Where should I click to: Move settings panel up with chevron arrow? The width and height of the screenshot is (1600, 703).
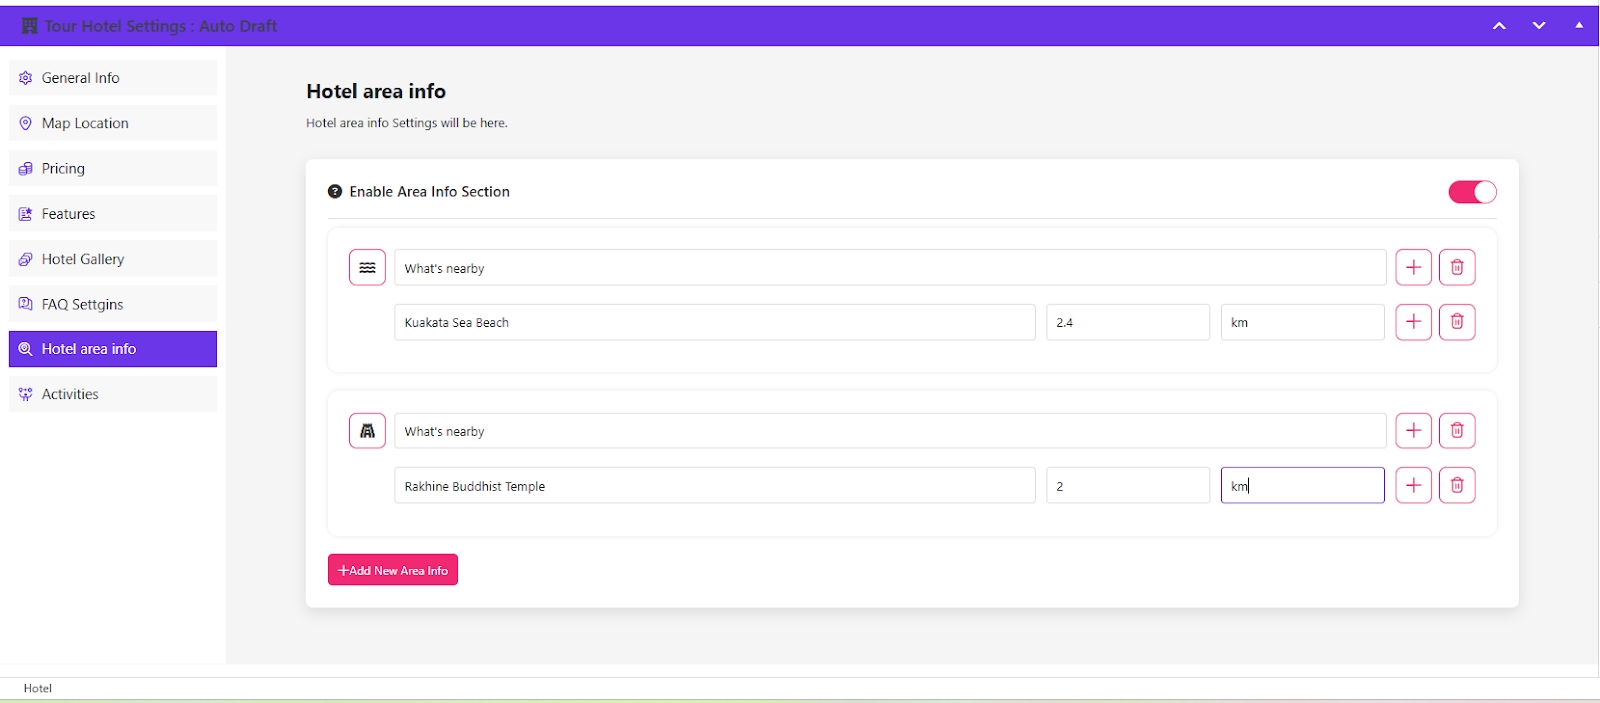[x=1499, y=26]
